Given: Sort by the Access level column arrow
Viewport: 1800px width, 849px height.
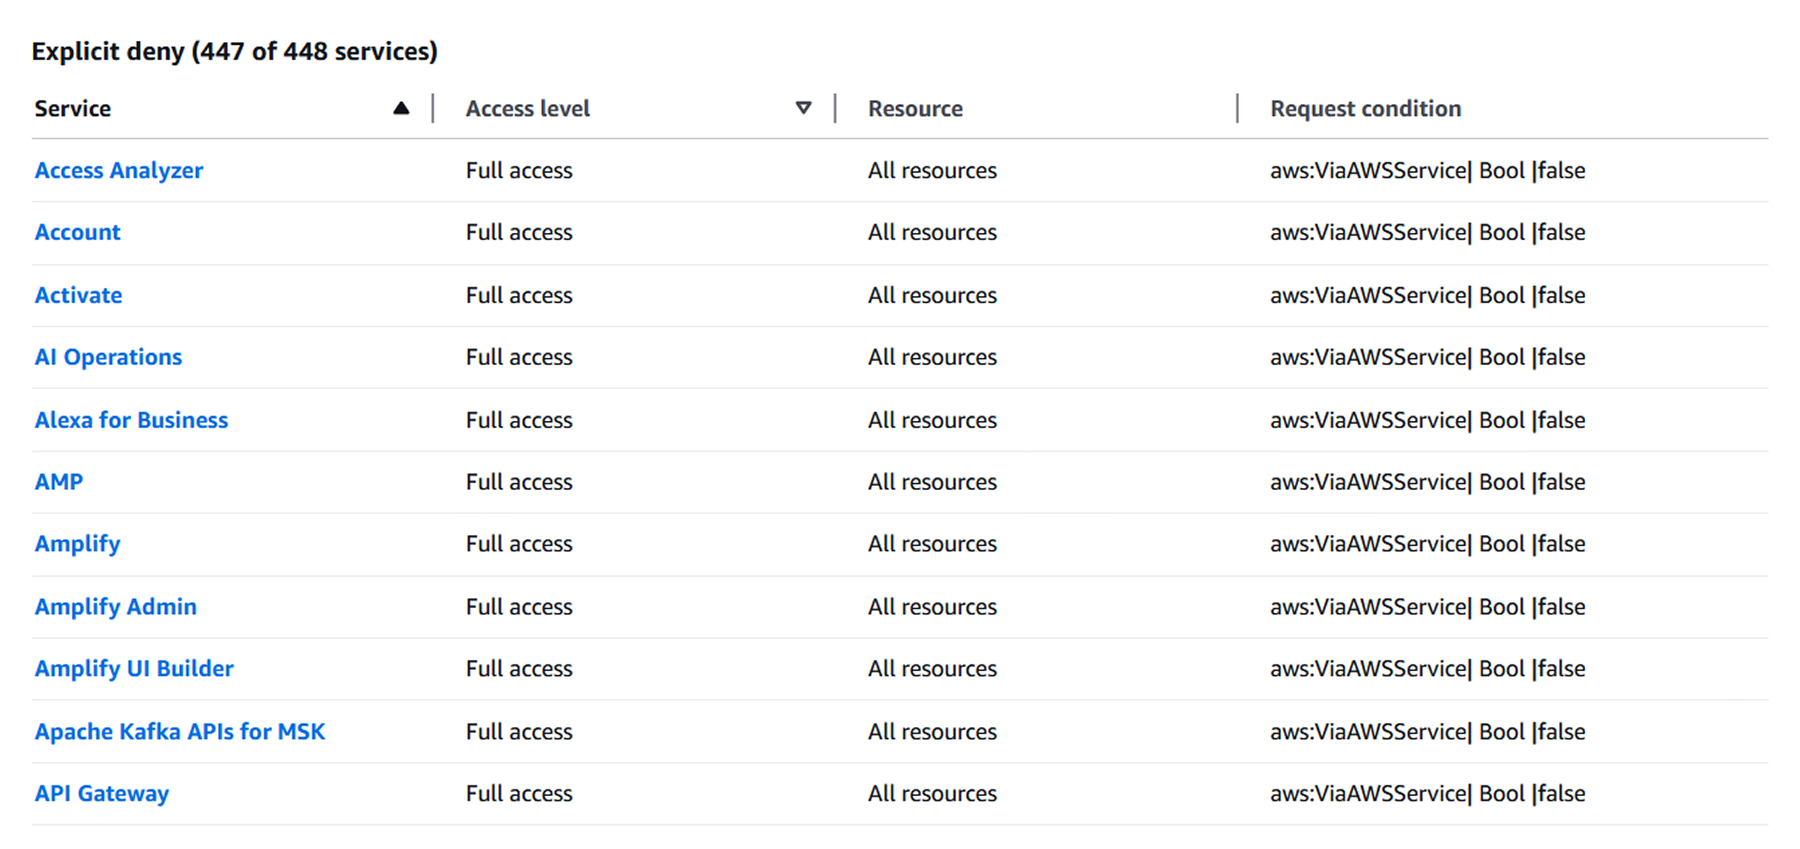Looking at the screenshot, I should (803, 108).
